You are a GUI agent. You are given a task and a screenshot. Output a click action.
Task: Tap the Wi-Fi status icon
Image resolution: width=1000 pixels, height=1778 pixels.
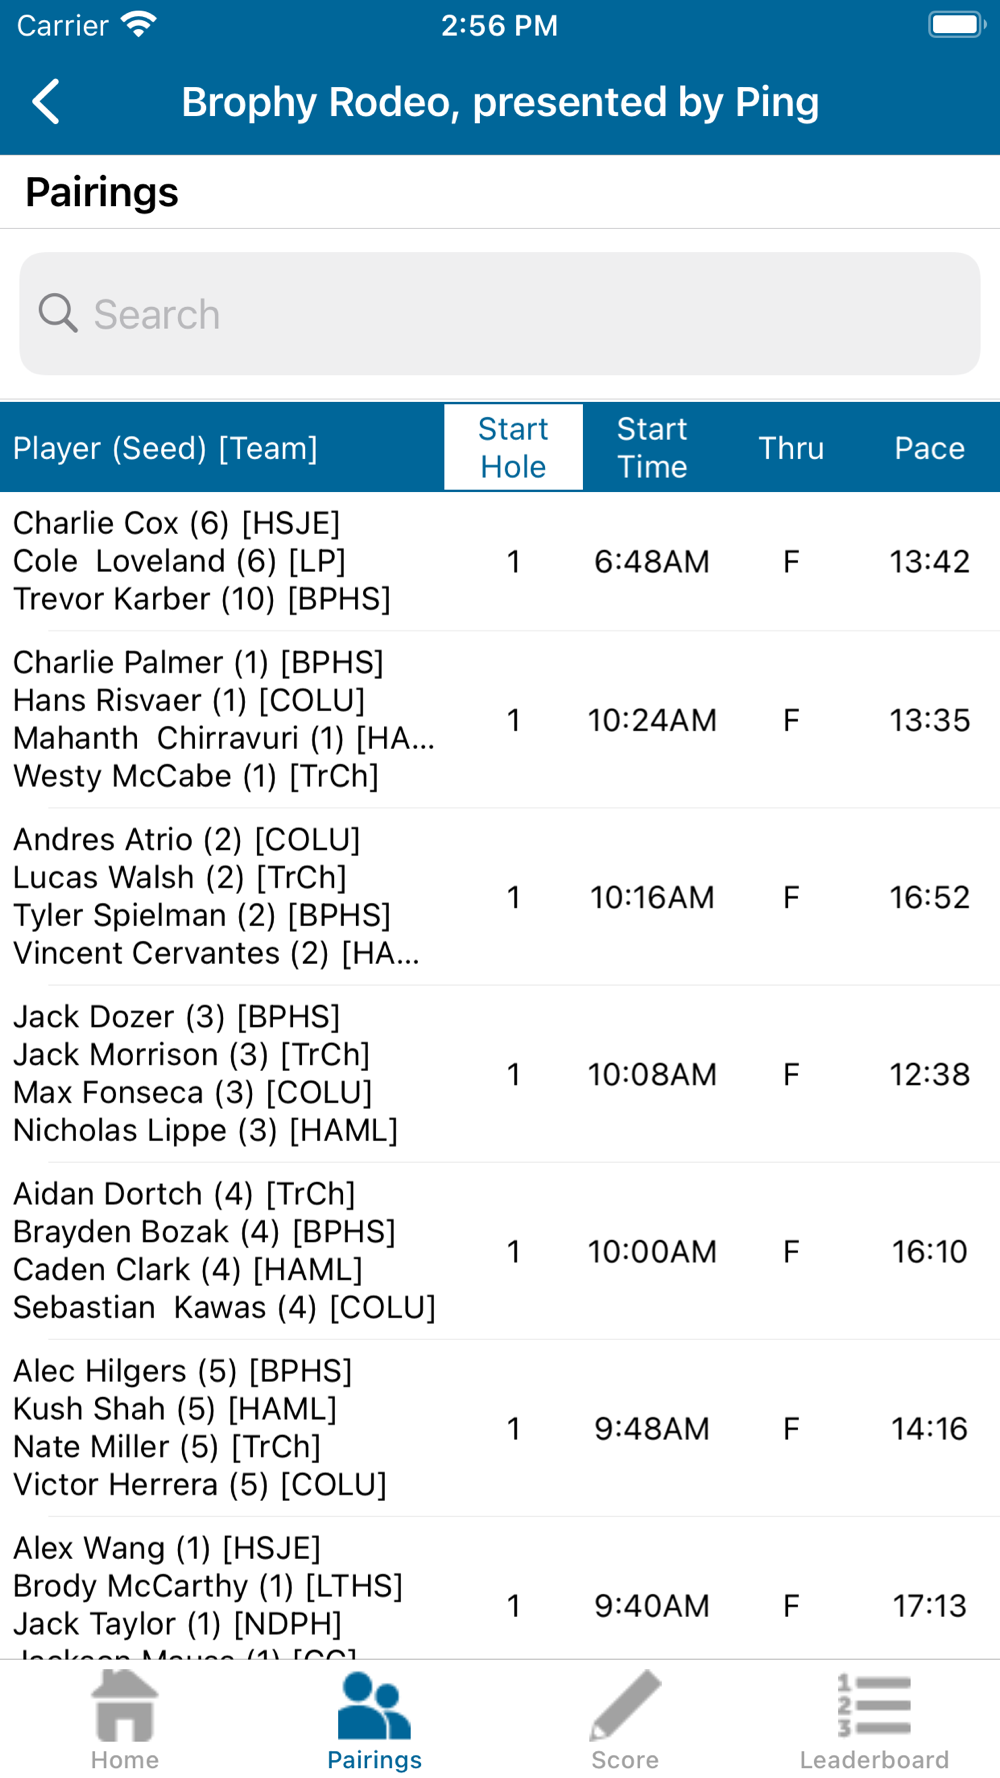pos(138,24)
